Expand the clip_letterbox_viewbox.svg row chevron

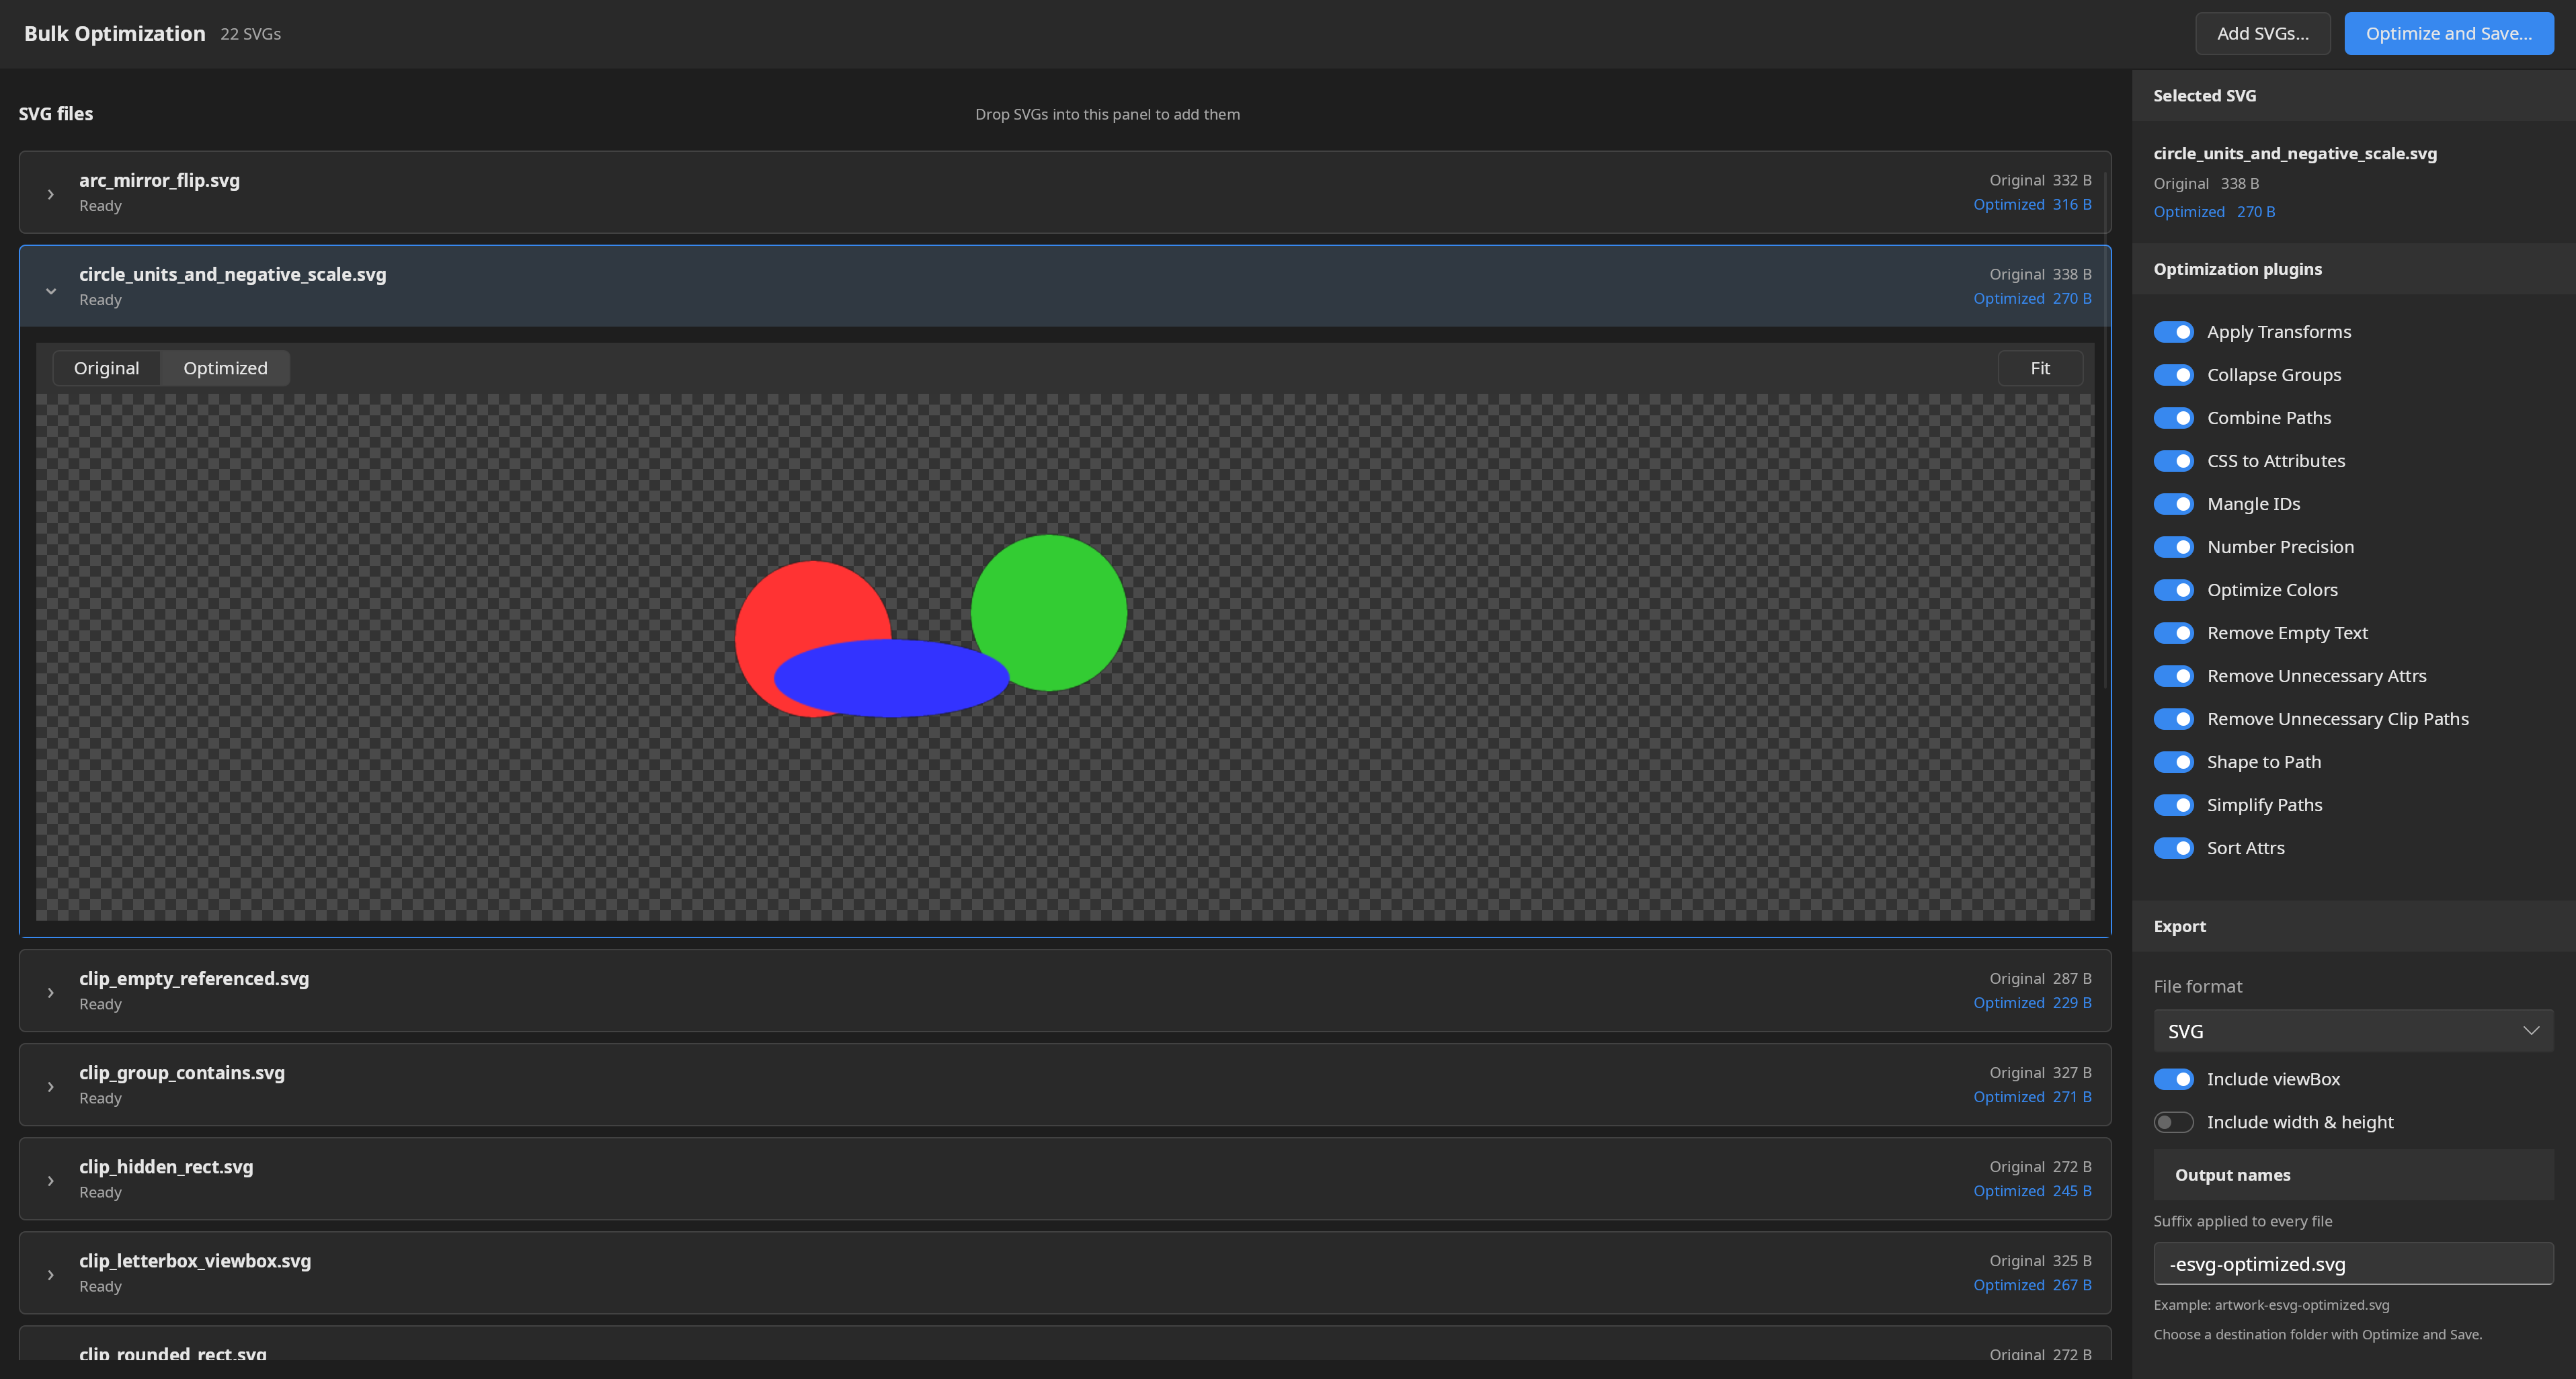(x=50, y=1274)
